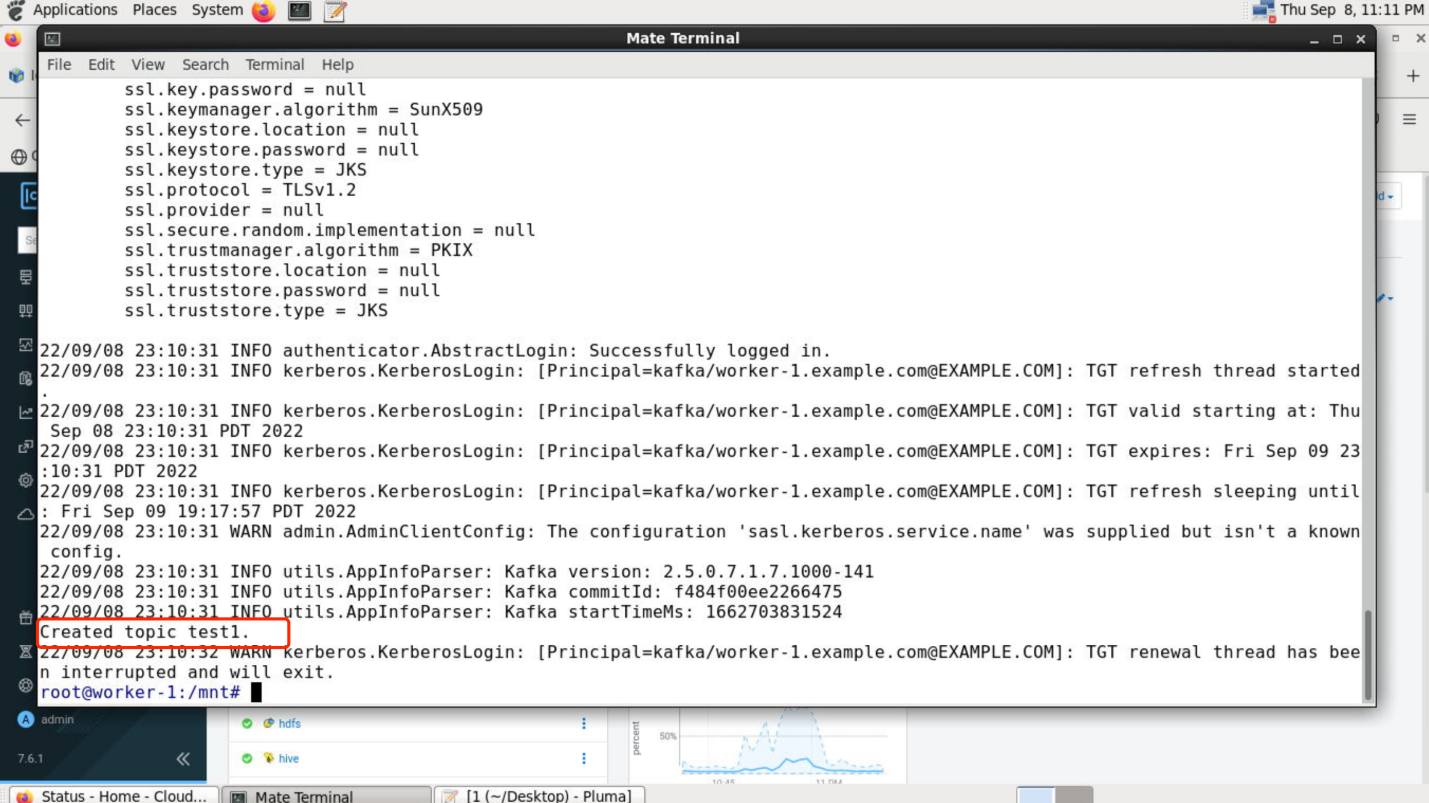Viewport: 1429px width, 803px height.
Task: Click the Hosts icon in Cloudera sidebar
Action: [x=26, y=311]
